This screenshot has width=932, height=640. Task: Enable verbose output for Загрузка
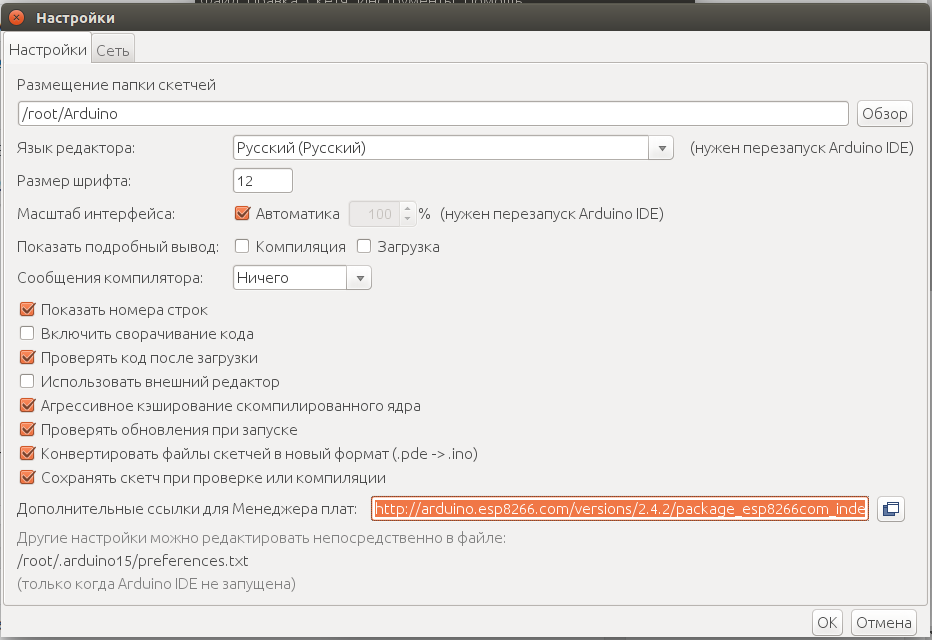(x=365, y=246)
